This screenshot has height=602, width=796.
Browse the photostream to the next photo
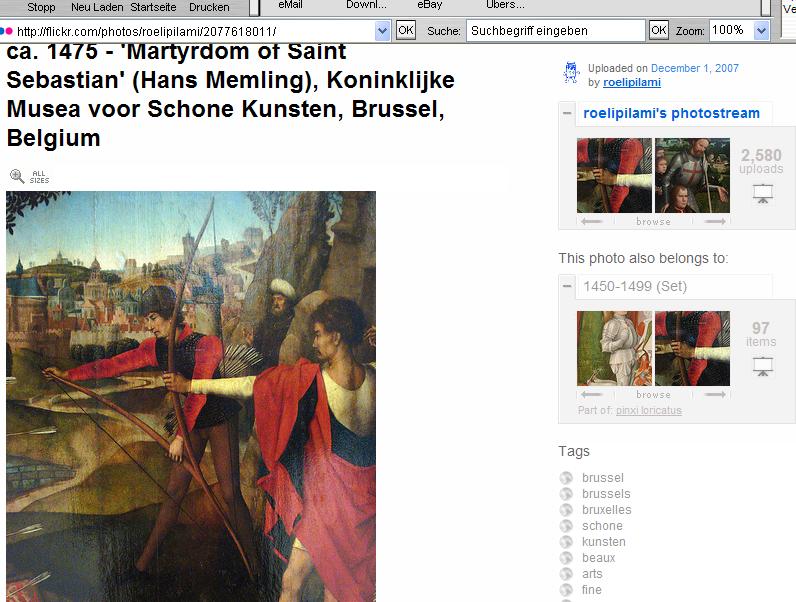(715, 221)
